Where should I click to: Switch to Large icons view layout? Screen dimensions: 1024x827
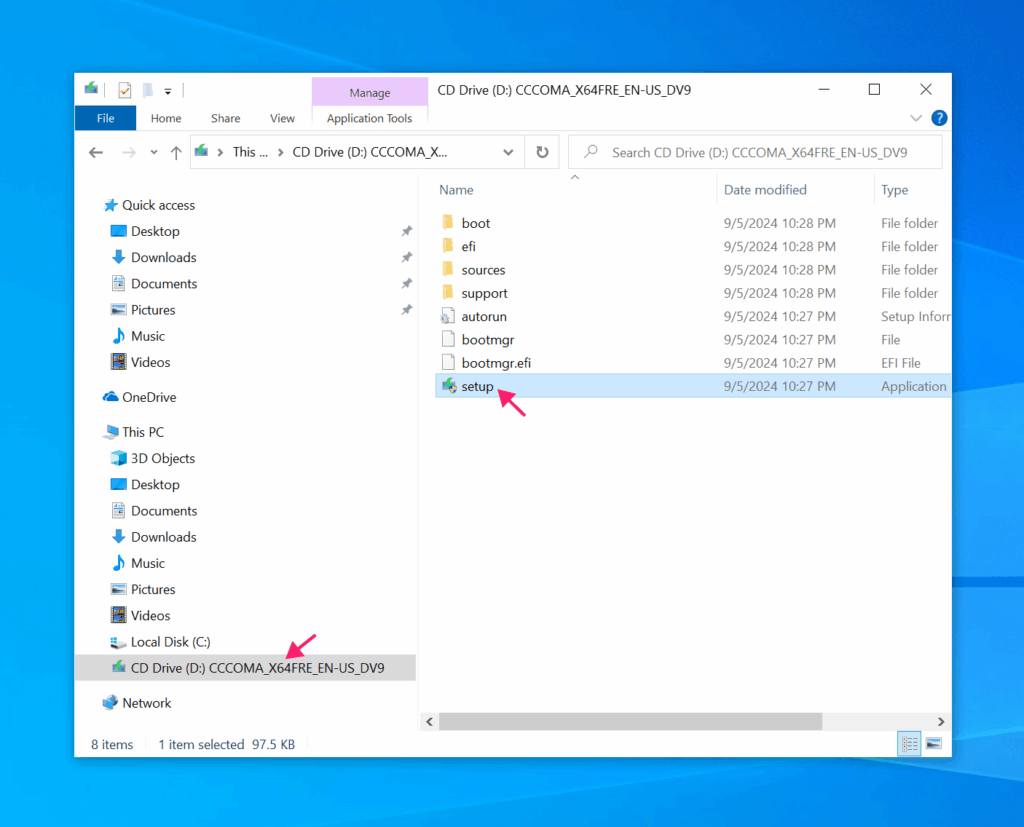(x=934, y=743)
